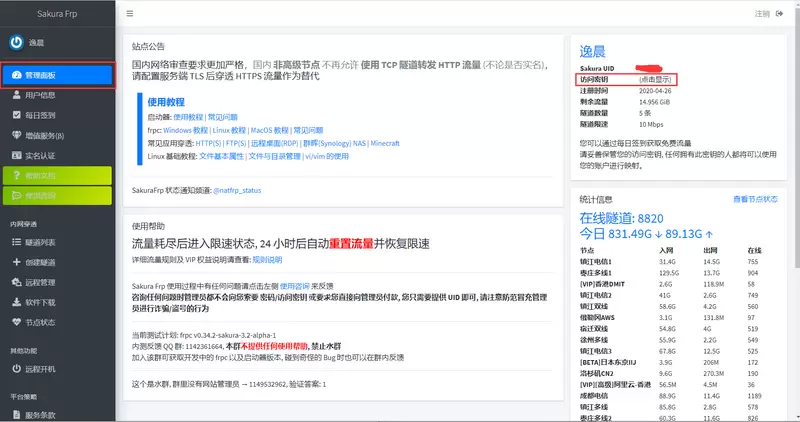Viewport: 800px width, 422px height.
Task: Click the power avatar icon next to 逸晨
Action: (16, 42)
